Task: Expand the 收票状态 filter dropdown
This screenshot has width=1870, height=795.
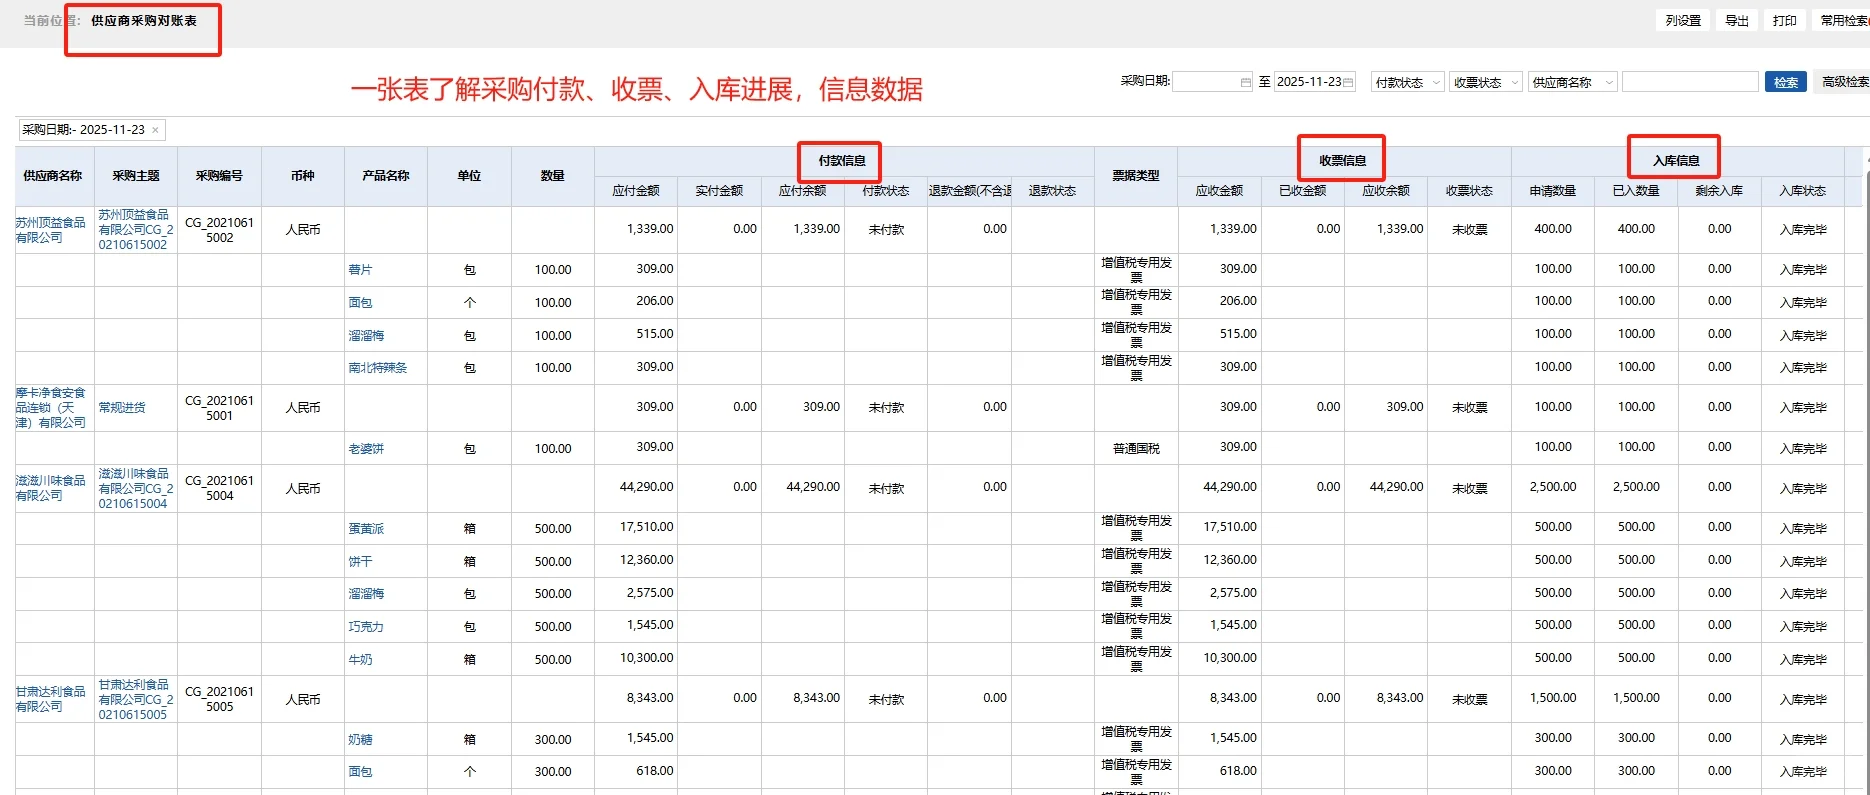Action: click(1486, 82)
